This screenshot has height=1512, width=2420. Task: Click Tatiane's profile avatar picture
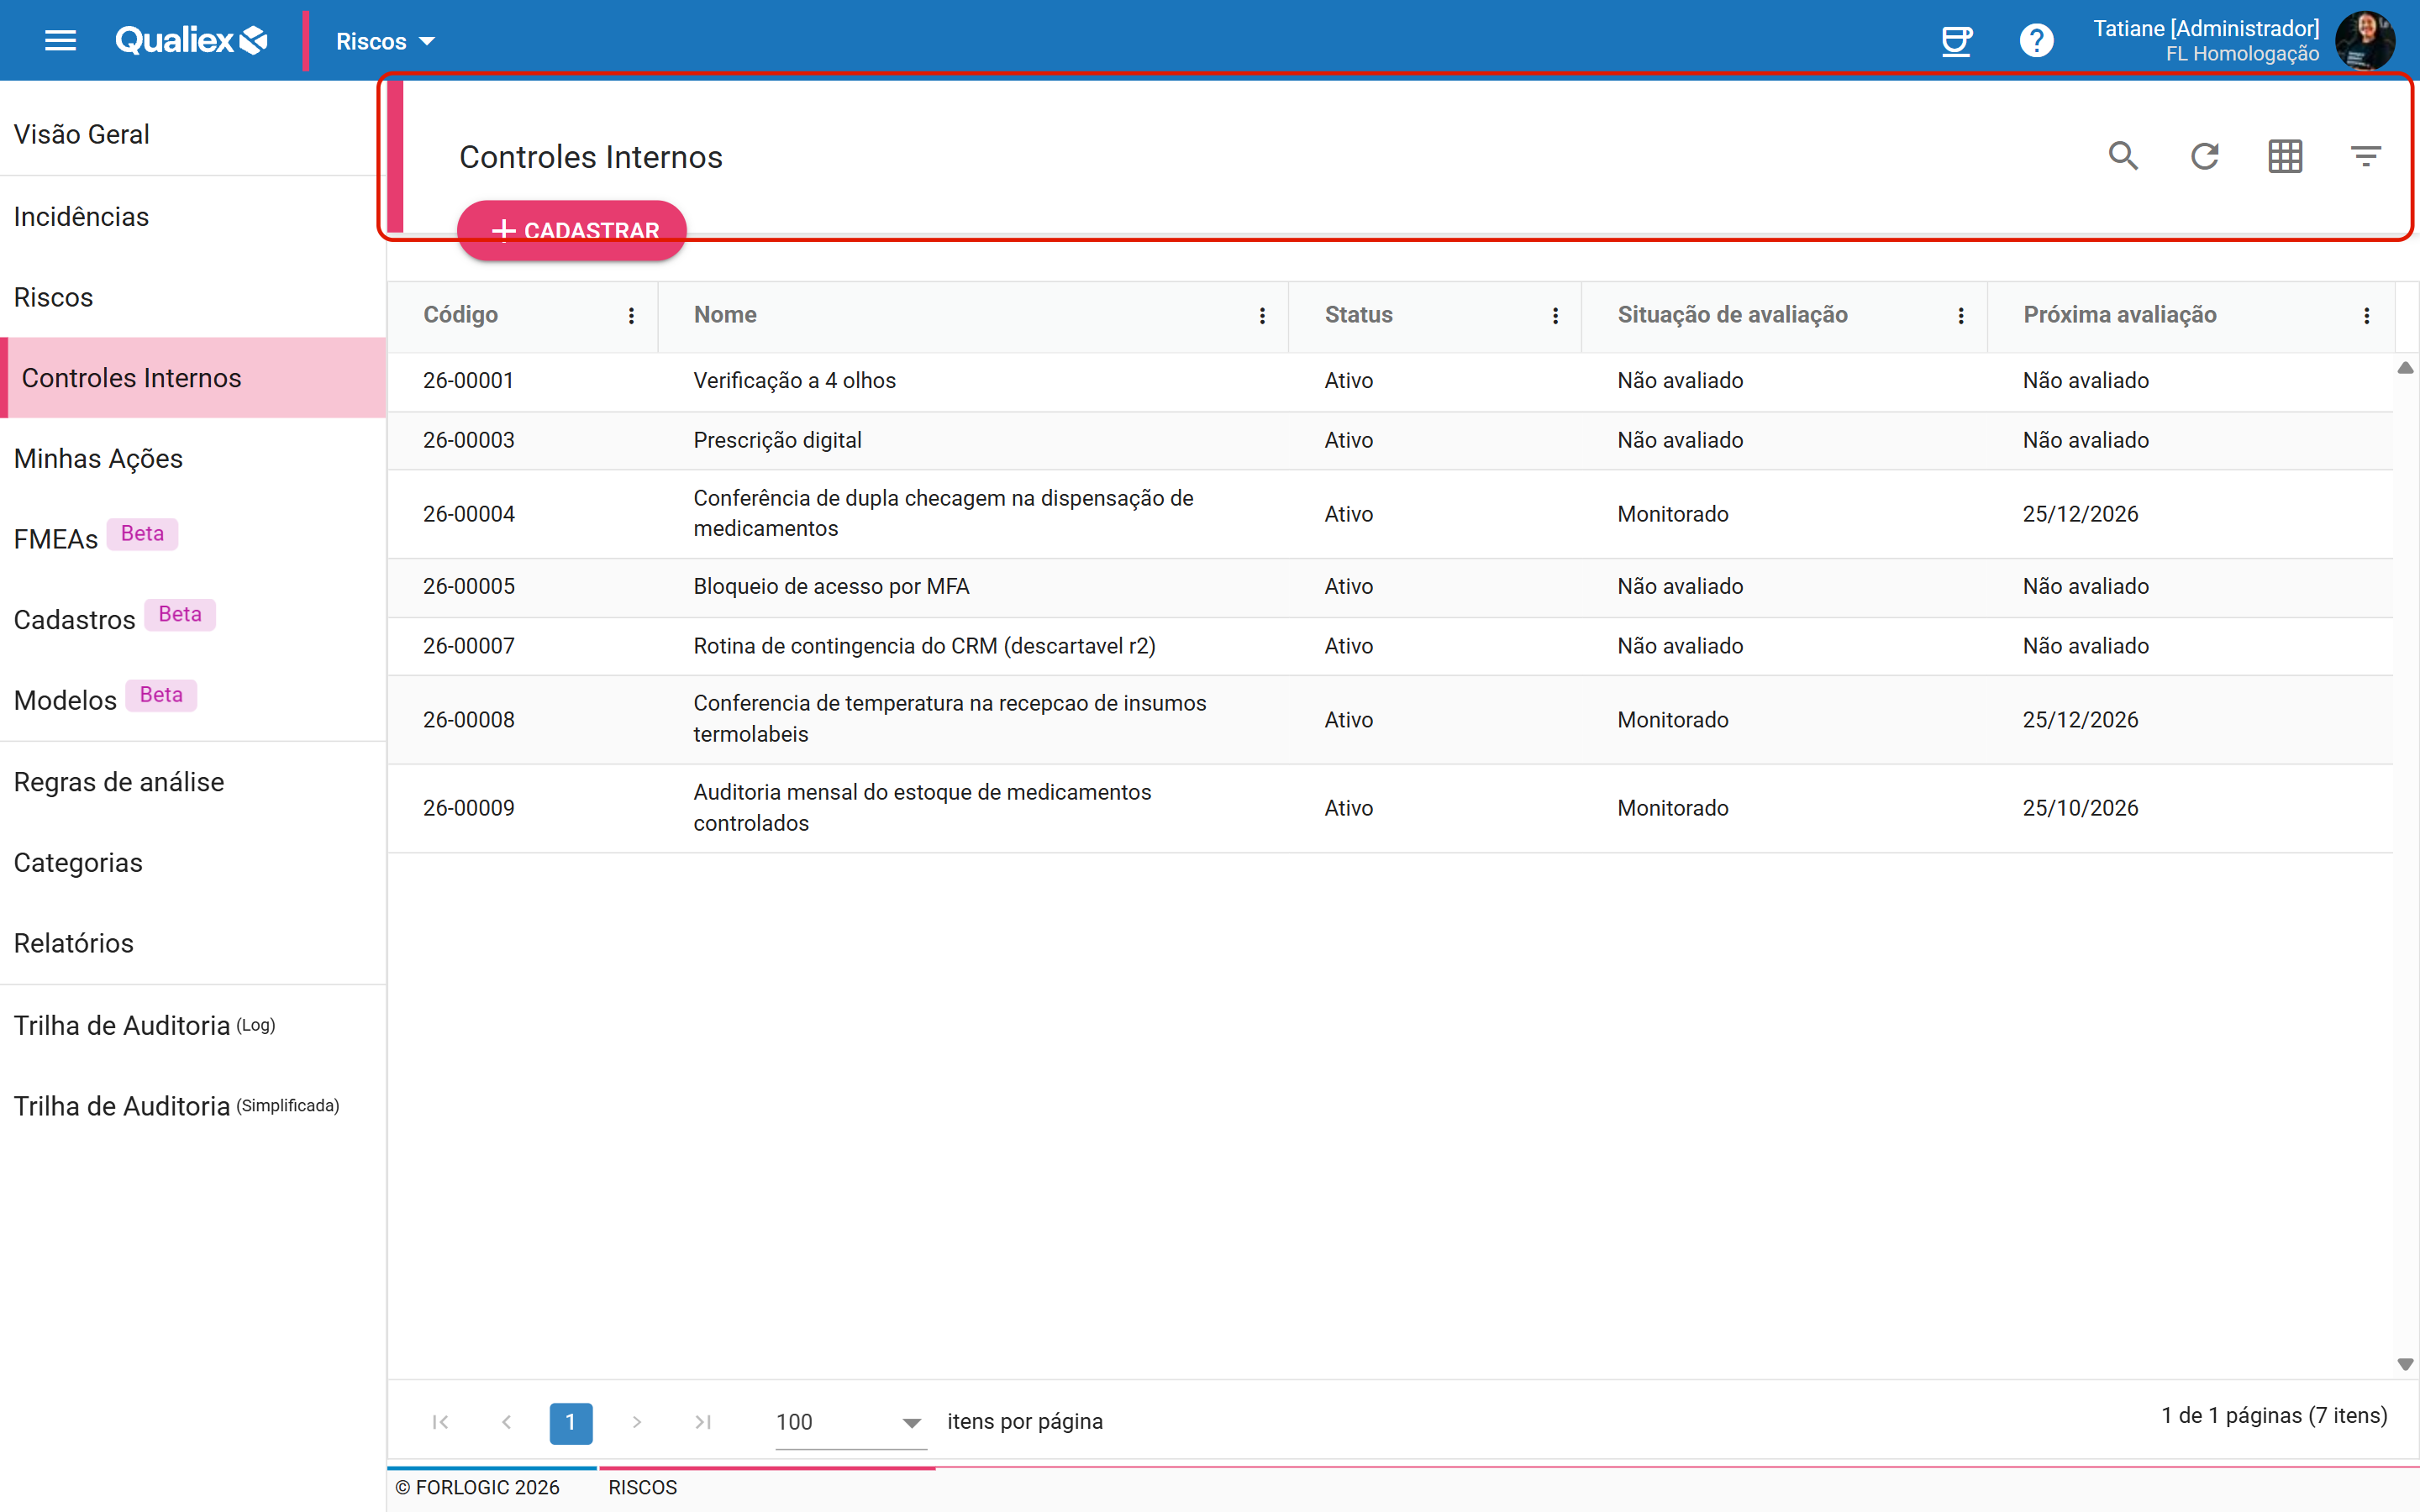[x=2365, y=41]
